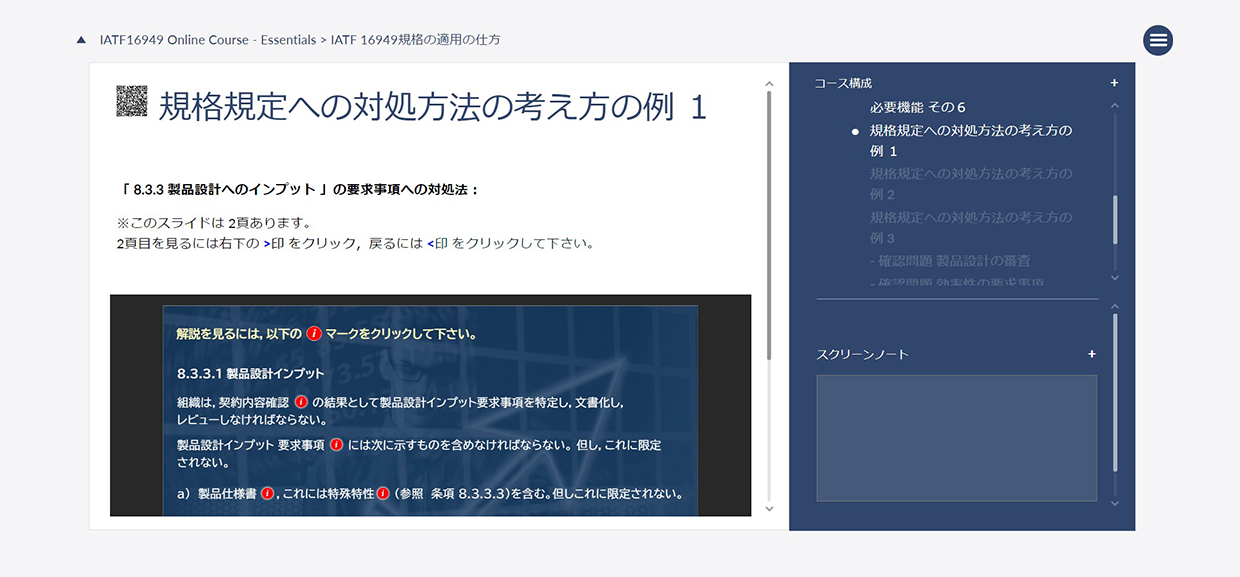Screen dimensions: 1240x577
Task: Click the blue <印 text in the instructions
Action: (x=438, y=243)
